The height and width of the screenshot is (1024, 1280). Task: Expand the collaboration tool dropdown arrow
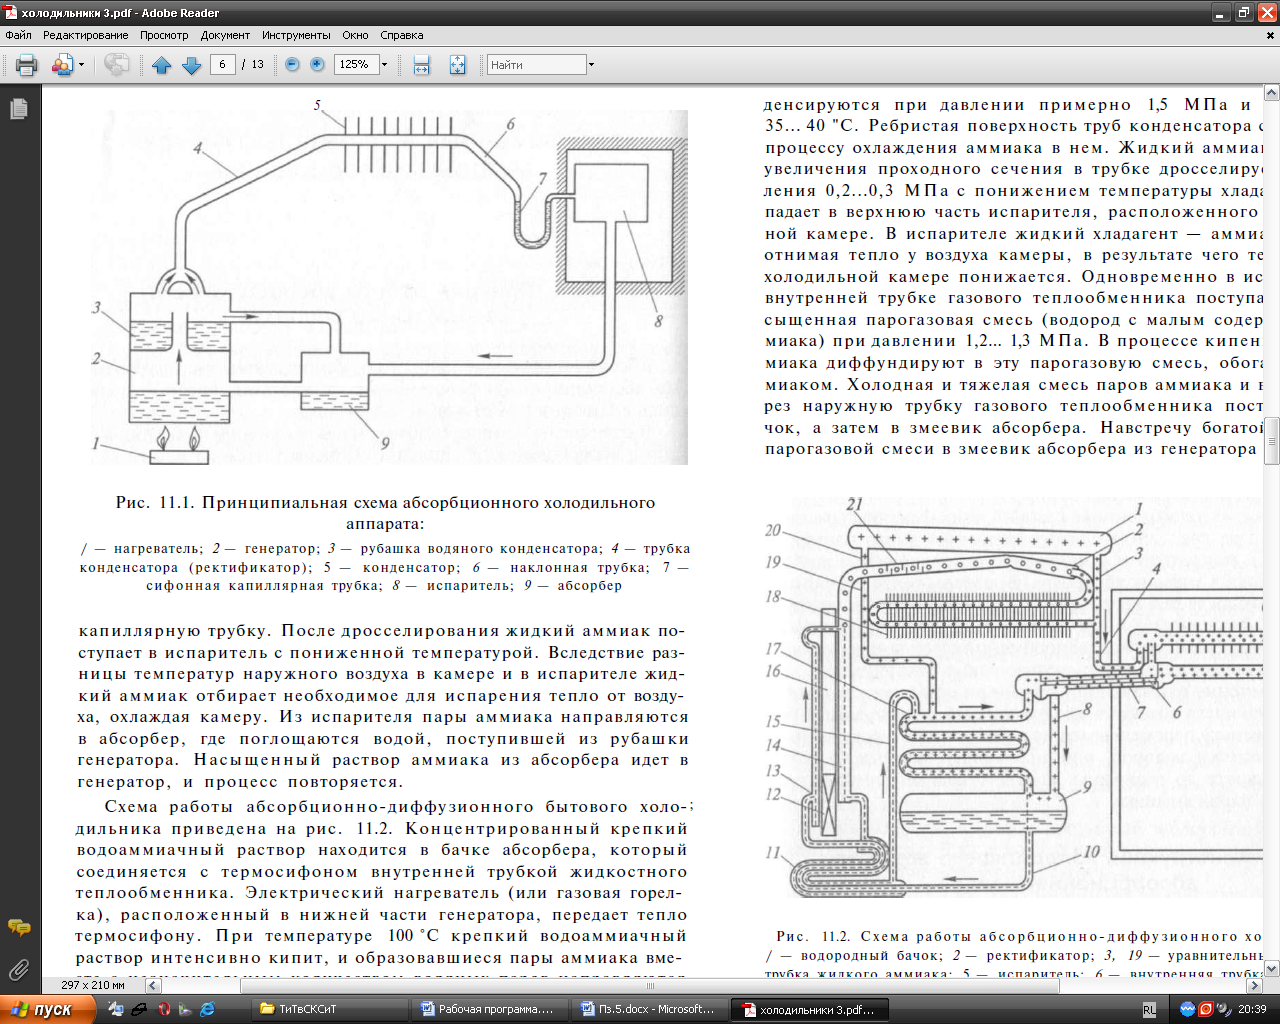click(82, 65)
